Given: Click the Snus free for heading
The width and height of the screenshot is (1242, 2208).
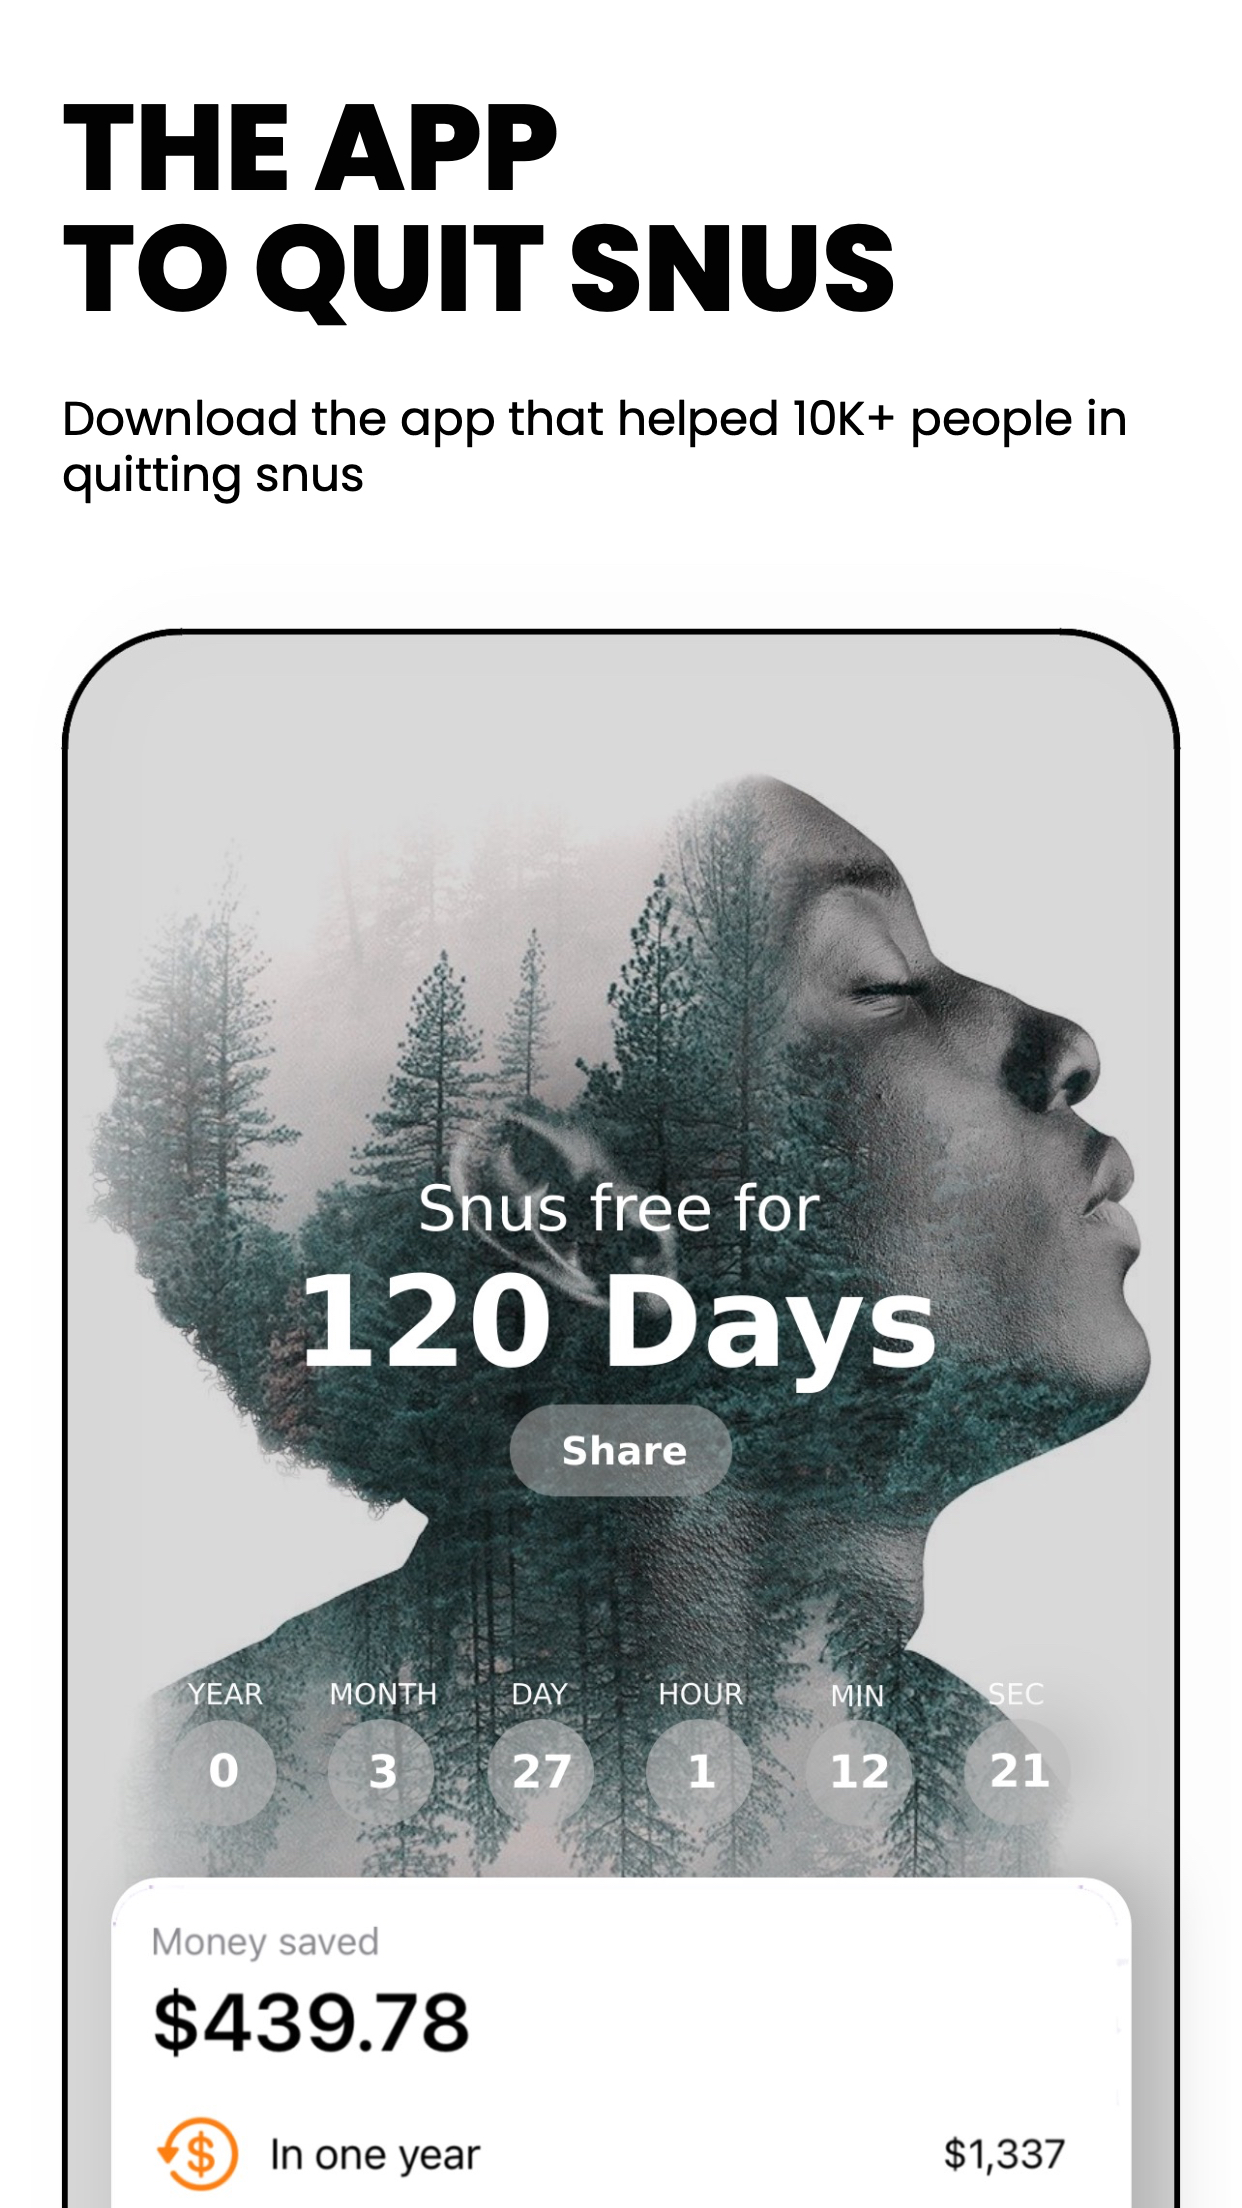Looking at the screenshot, I should 619,1208.
